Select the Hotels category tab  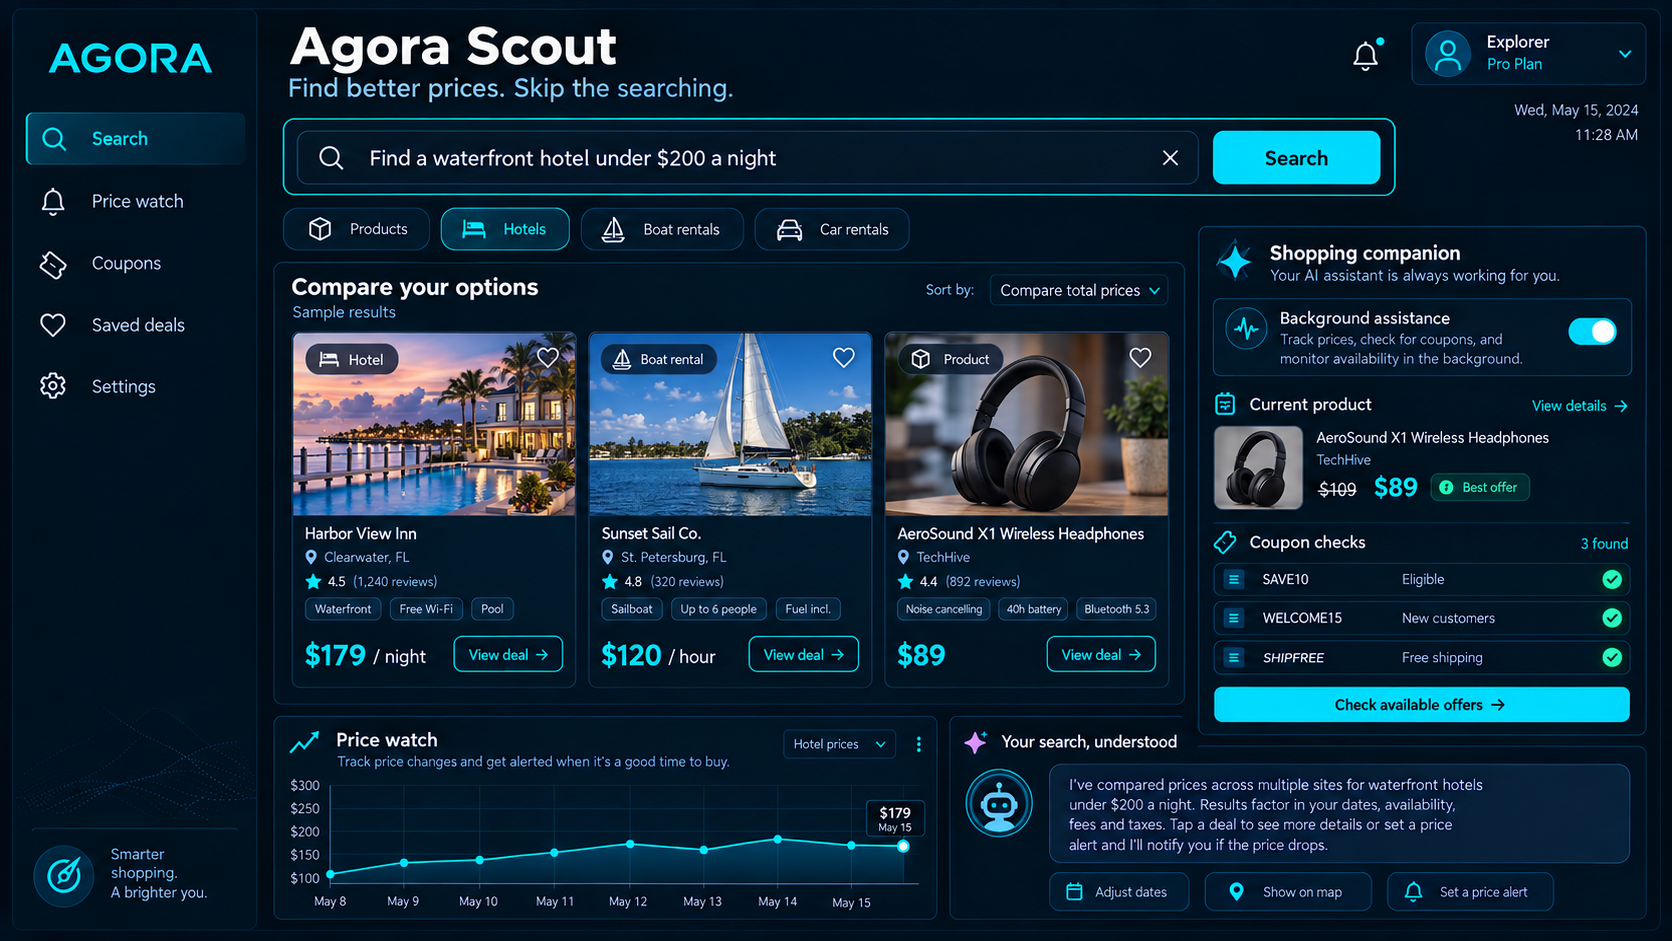(505, 229)
